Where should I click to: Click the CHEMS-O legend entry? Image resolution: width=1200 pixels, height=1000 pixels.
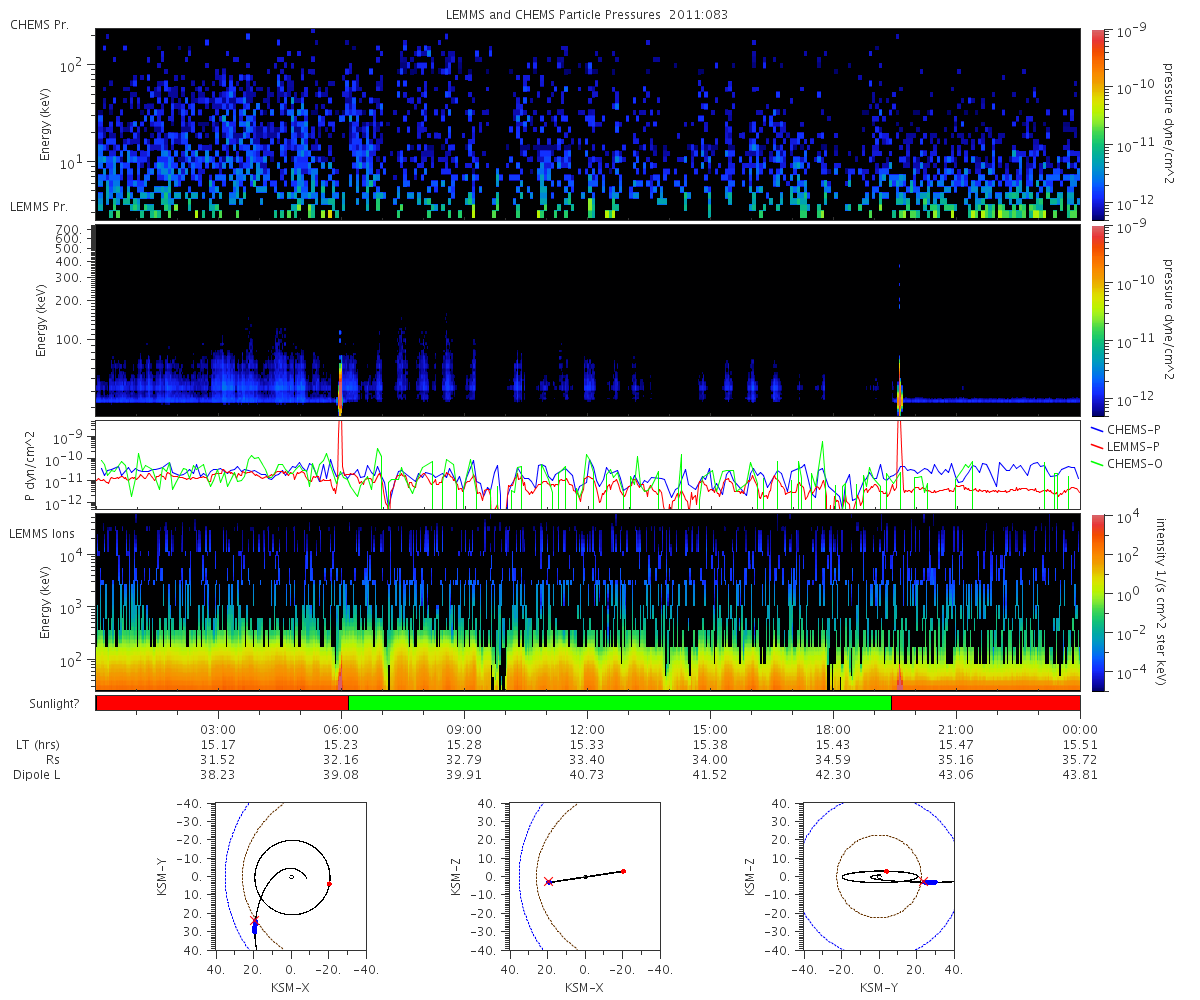[x=1128, y=462]
